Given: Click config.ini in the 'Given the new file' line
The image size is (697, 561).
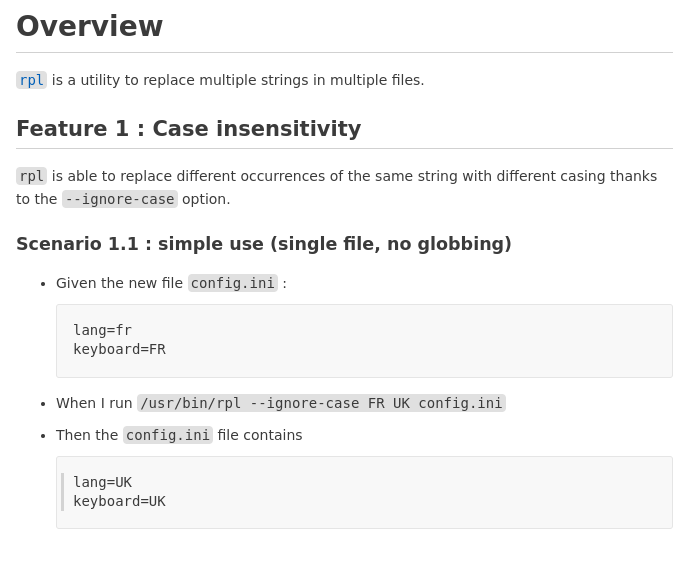Looking at the screenshot, I should pyautogui.click(x=232, y=283).
